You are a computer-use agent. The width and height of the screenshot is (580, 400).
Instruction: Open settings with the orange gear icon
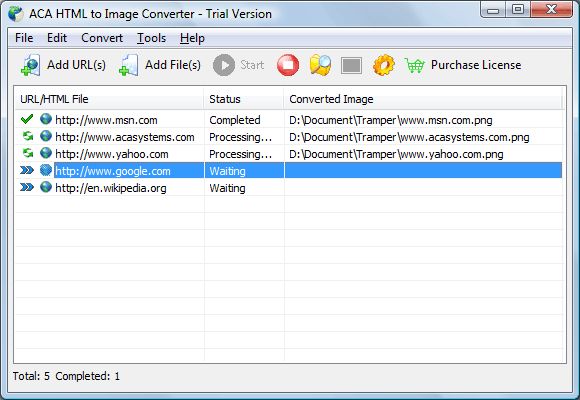pyautogui.click(x=384, y=65)
